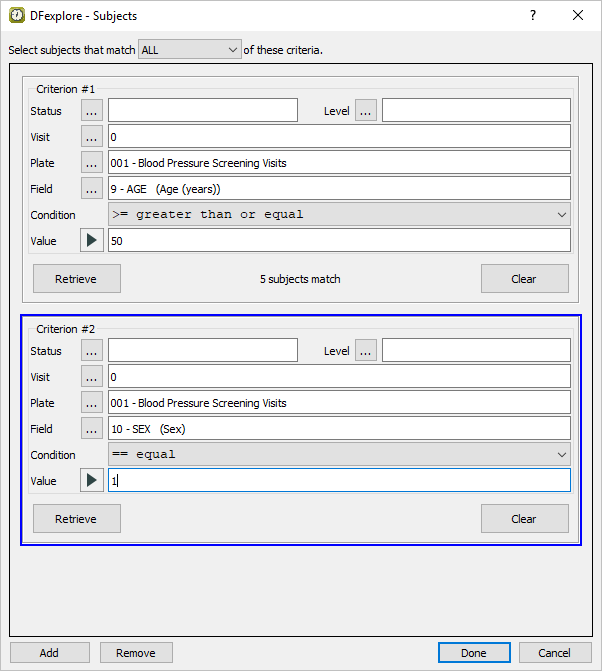Click Clear in Criterion #2
The image size is (602, 671).
click(x=524, y=519)
